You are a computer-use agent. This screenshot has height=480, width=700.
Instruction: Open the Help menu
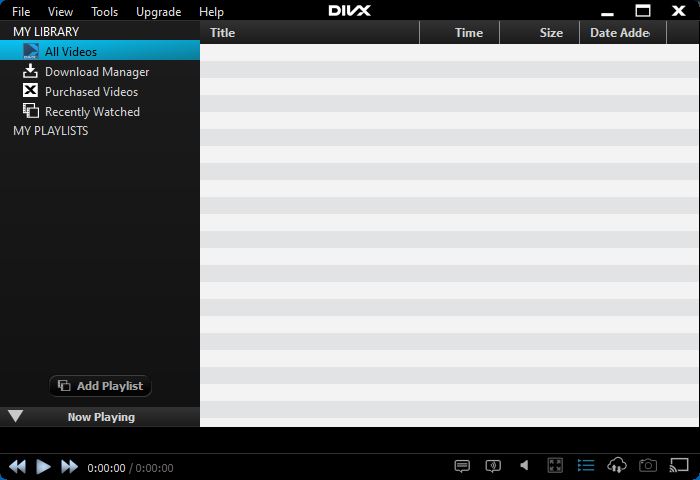211,12
